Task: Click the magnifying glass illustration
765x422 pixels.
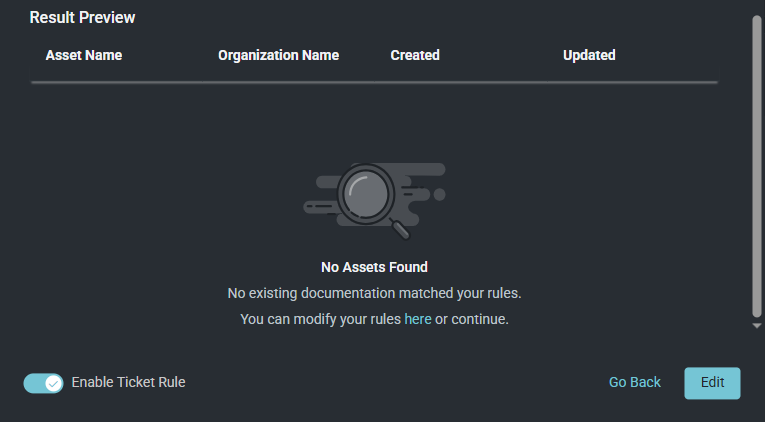Action: (x=368, y=192)
